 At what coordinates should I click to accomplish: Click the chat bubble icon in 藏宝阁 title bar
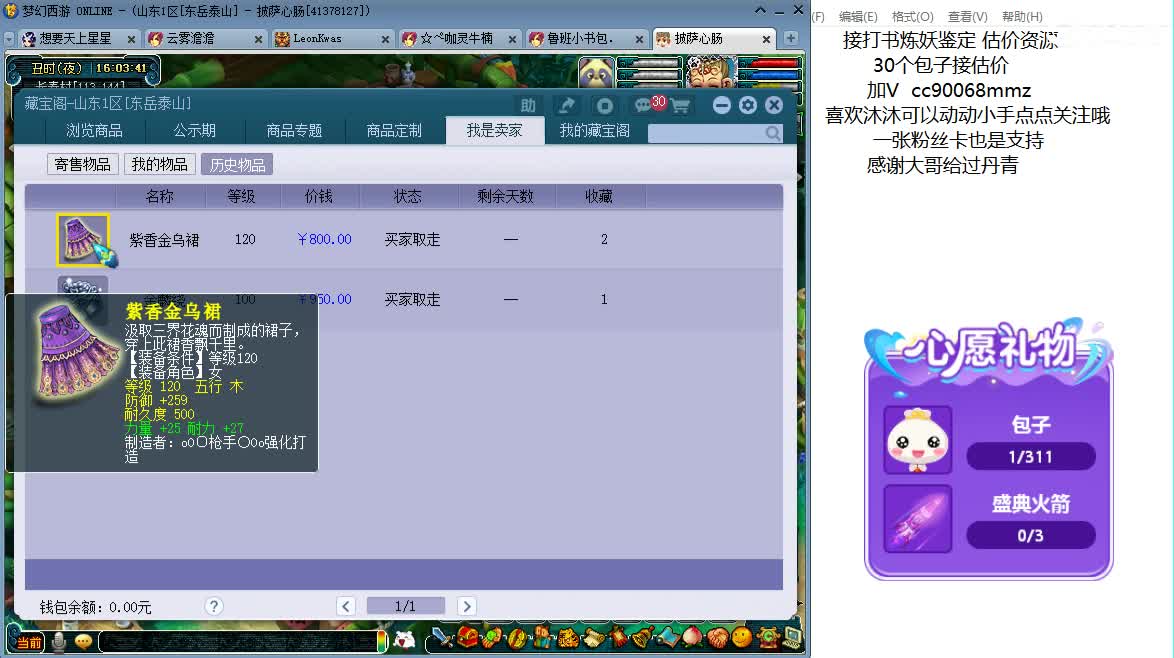642,104
